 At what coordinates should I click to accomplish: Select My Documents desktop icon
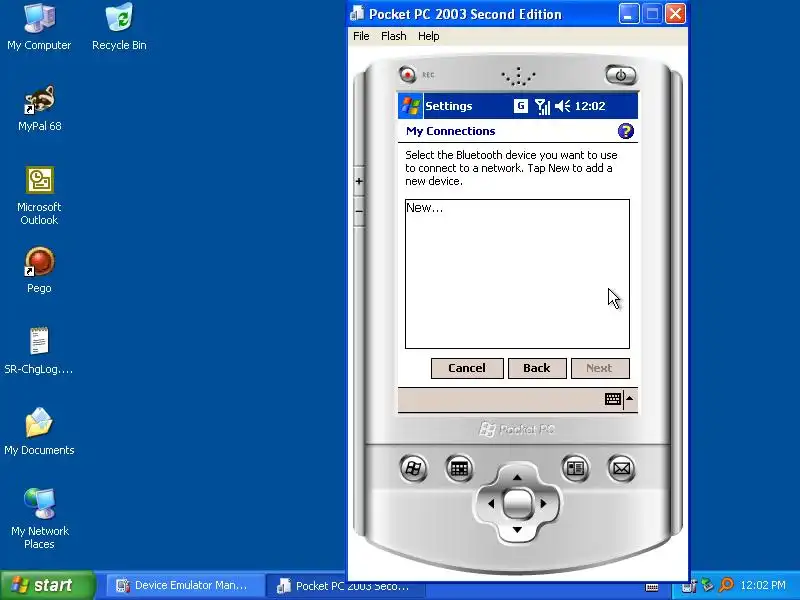click(x=39, y=432)
